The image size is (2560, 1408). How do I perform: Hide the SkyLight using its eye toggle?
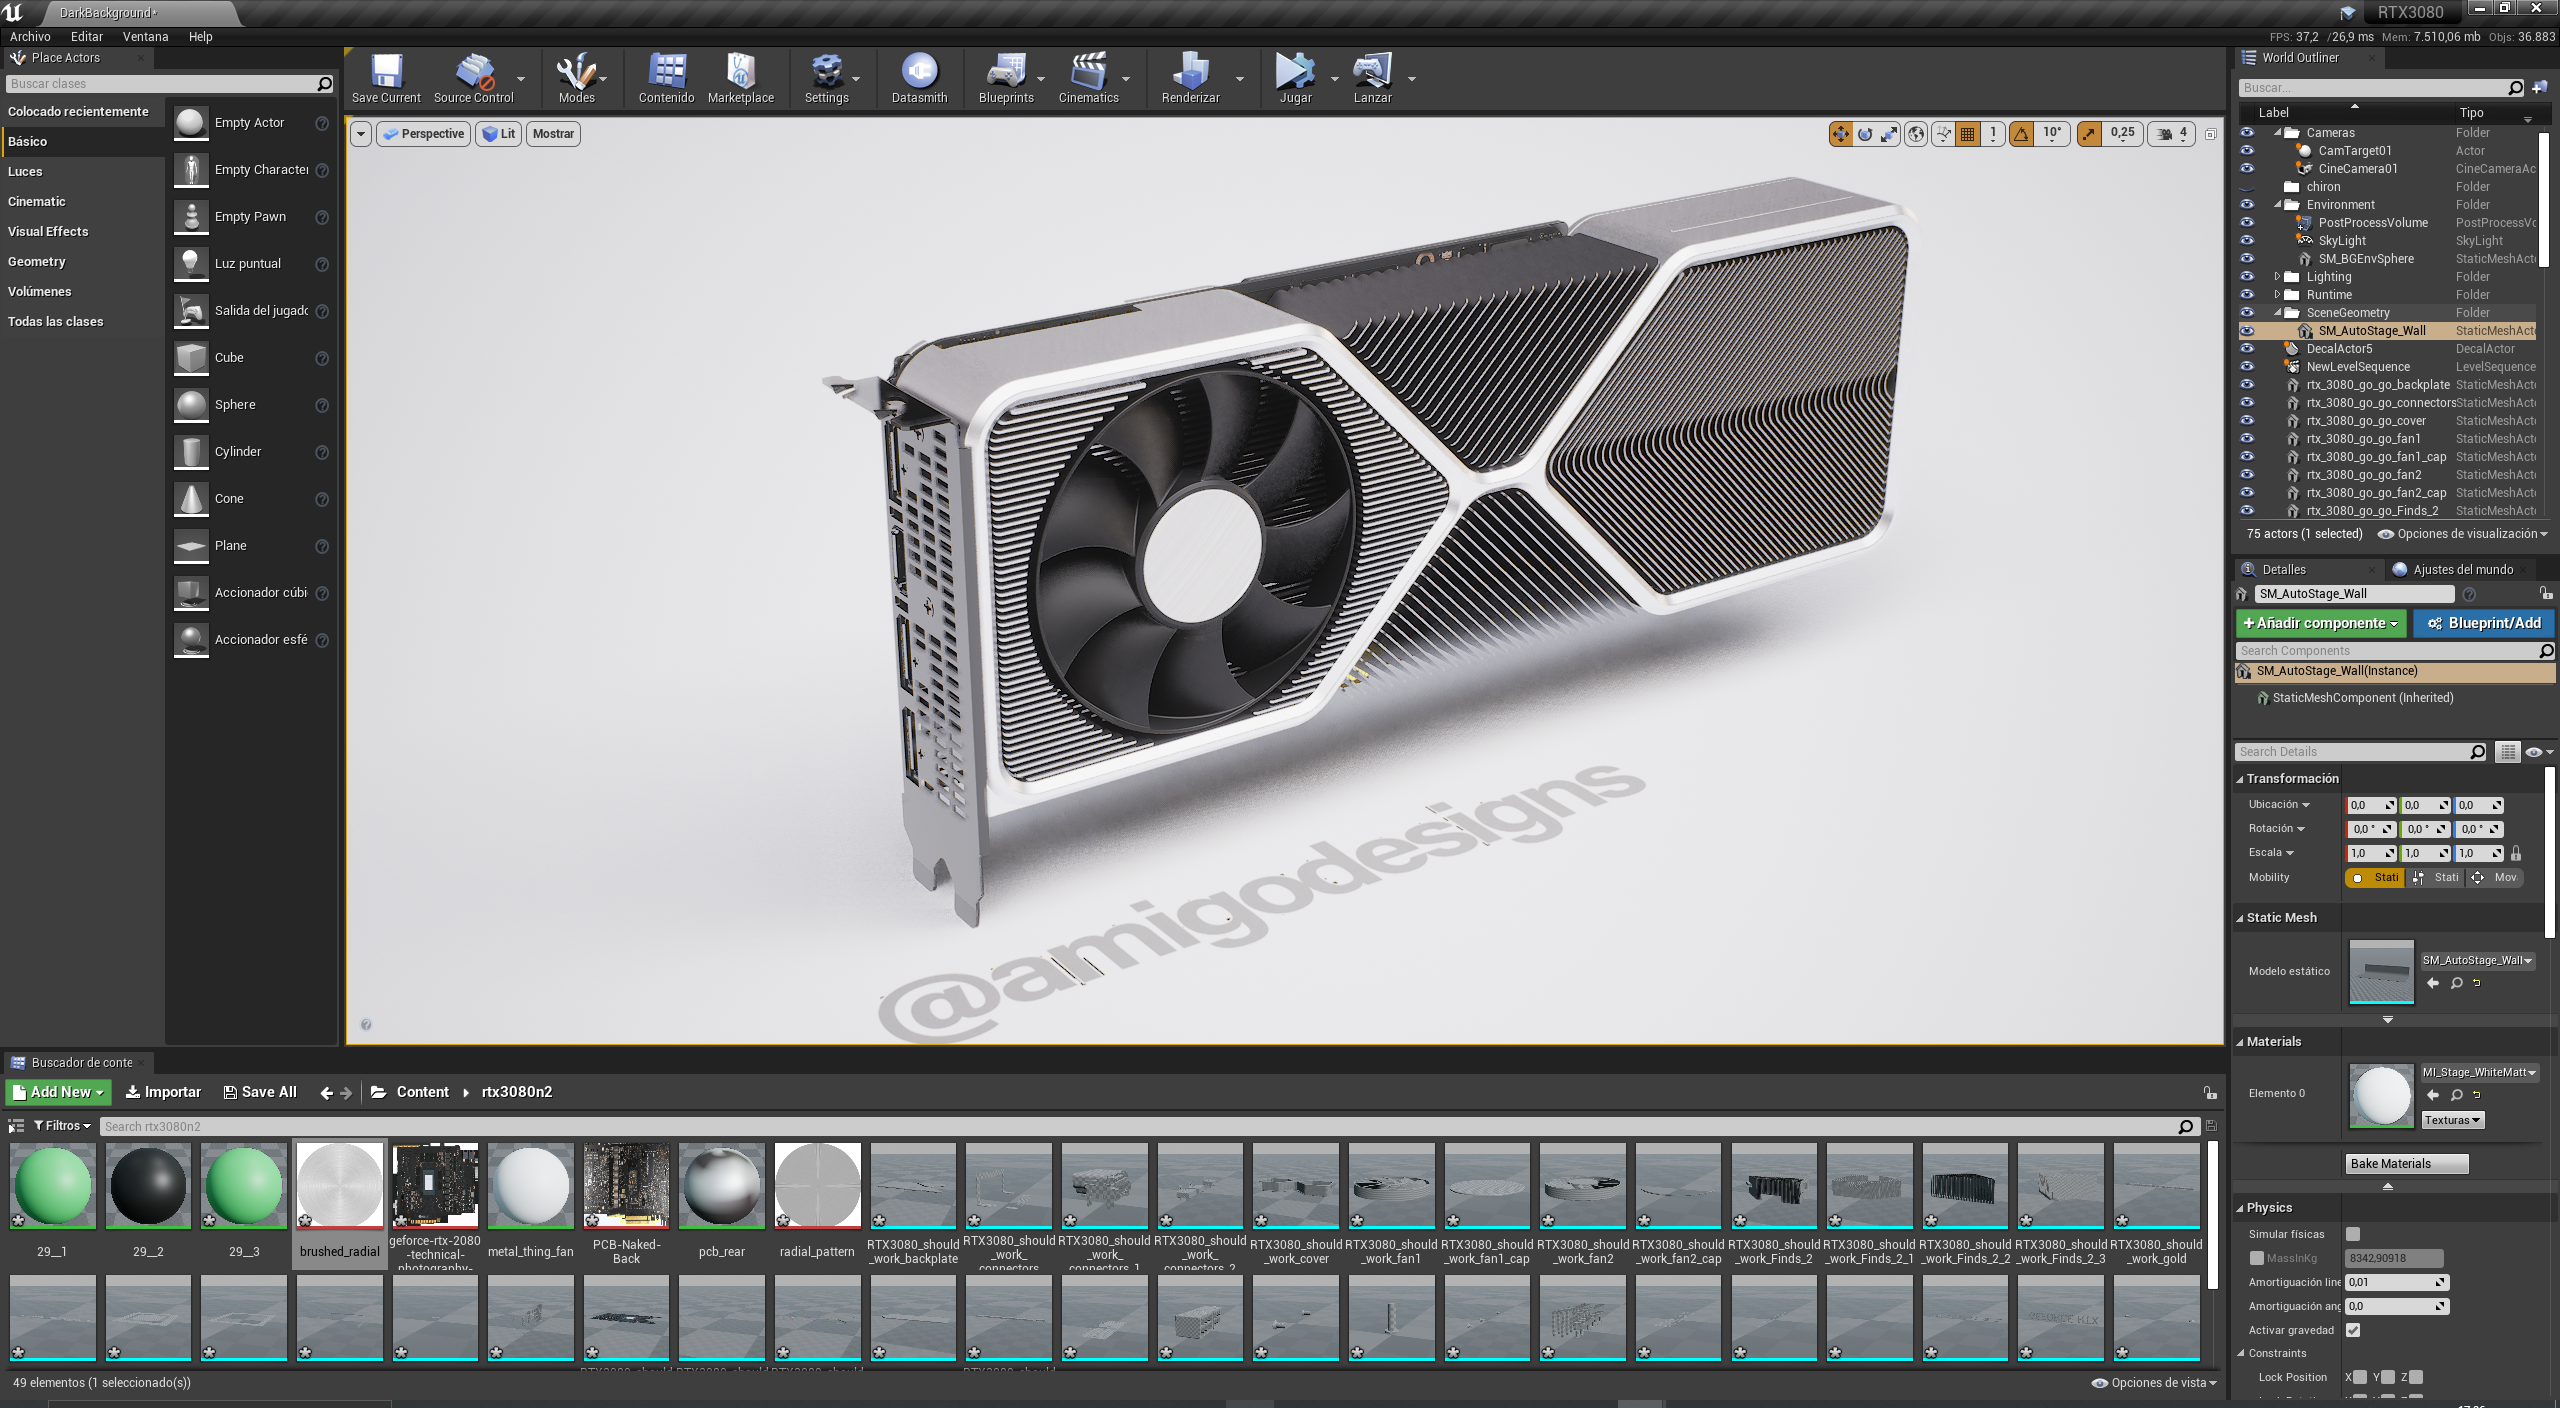point(2247,240)
